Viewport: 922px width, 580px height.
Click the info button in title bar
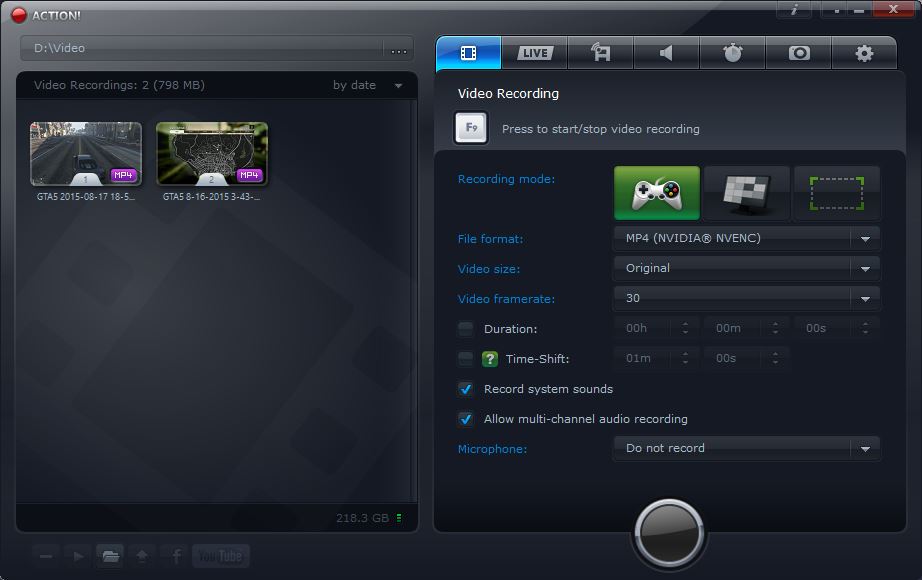pyautogui.click(x=794, y=9)
